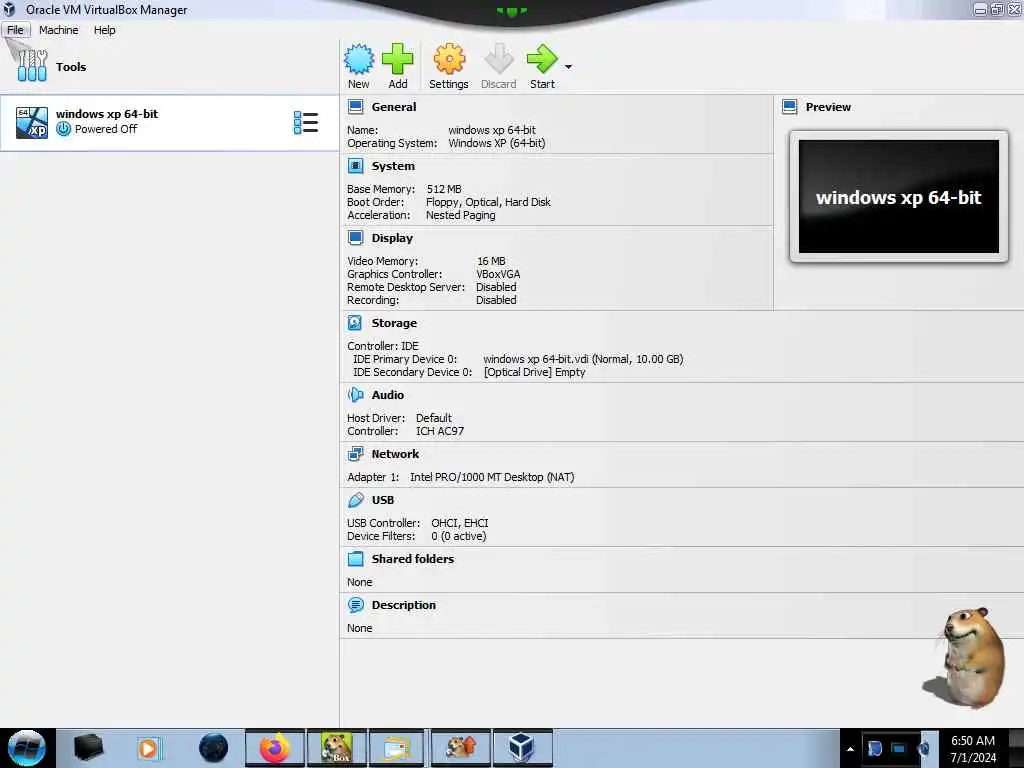Image resolution: width=1024 pixels, height=768 pixels.
Task: Click the hamster desktop mascot
Action: [x=966, y=658]
